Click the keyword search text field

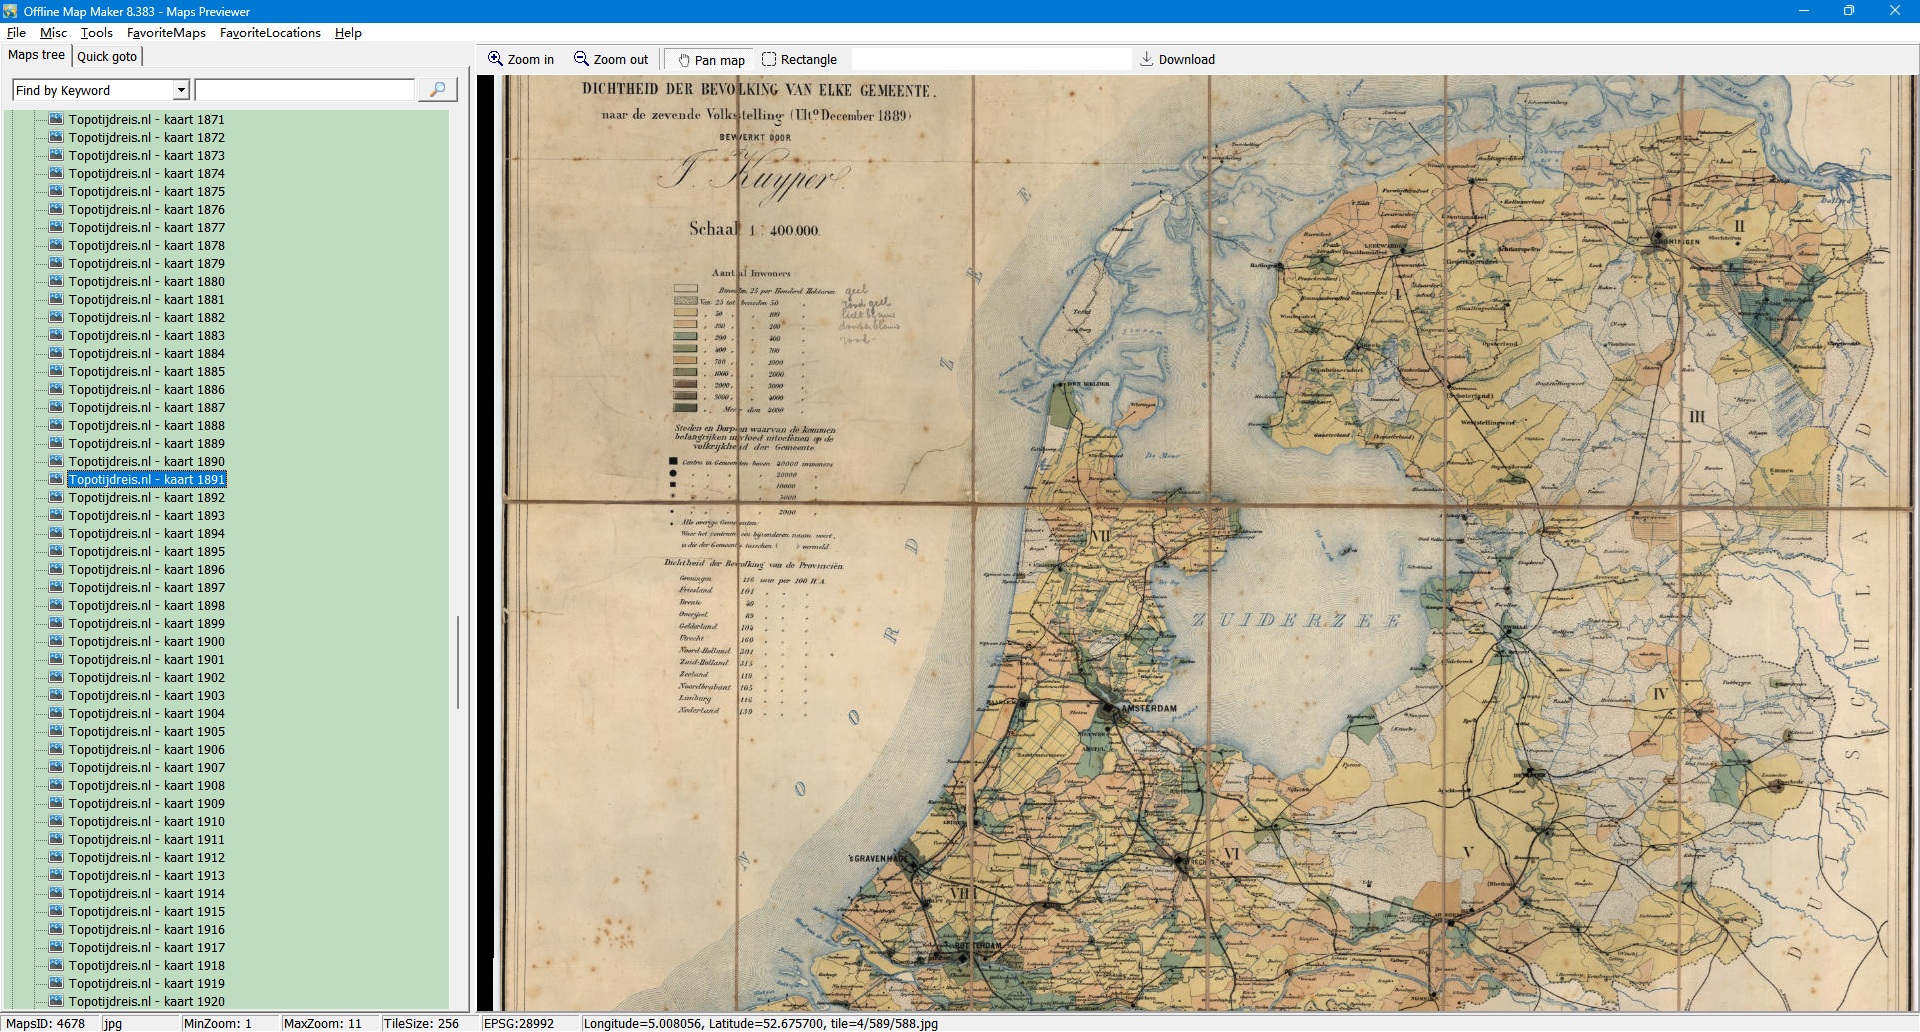[x=304, y=90]
